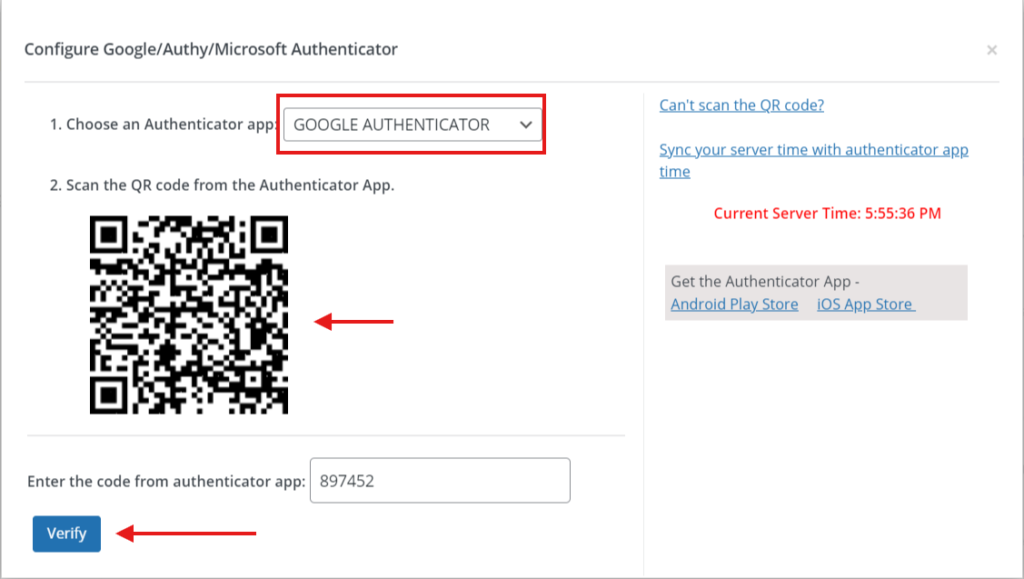Click the QR code image

click(189, 315)
